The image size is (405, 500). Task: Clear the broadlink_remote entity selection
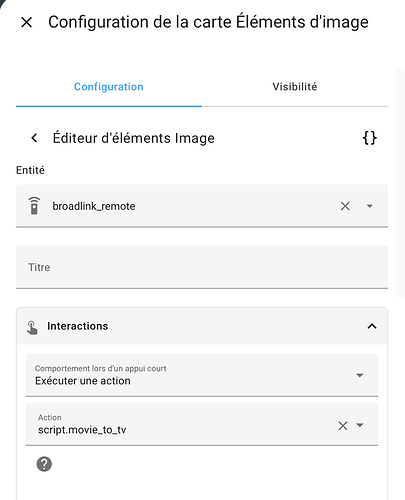[x=345, y=206]
